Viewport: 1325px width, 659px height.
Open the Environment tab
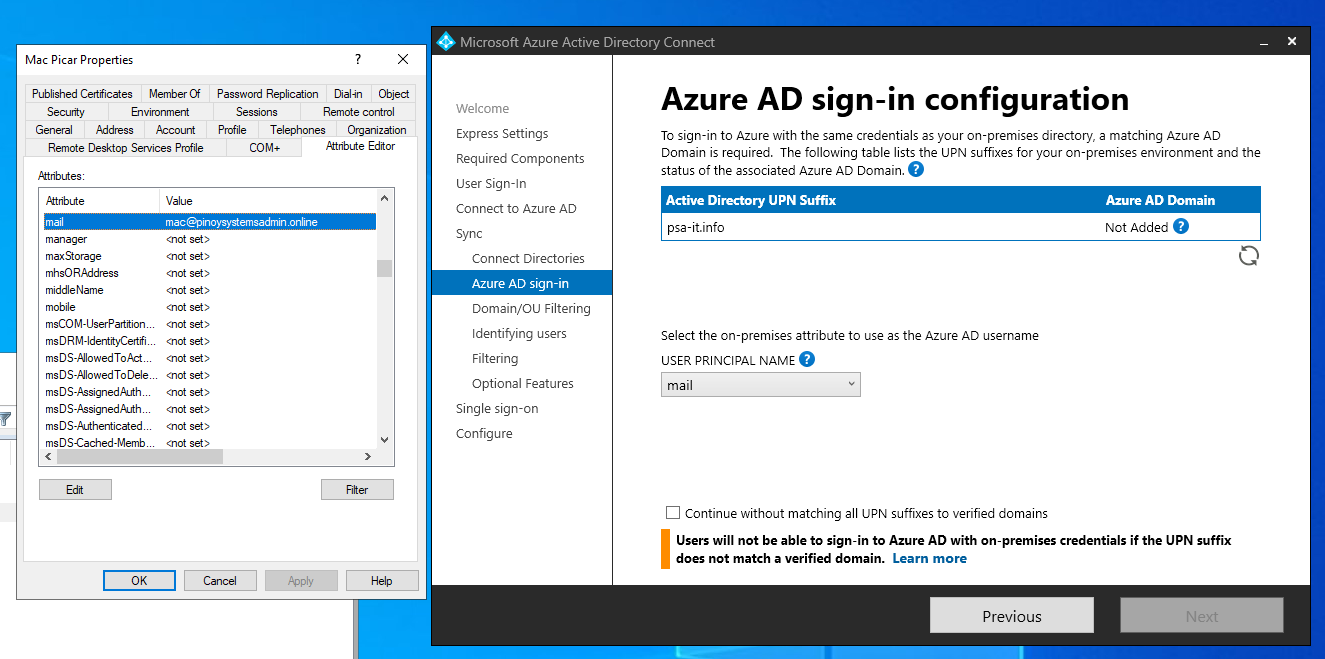160,112
